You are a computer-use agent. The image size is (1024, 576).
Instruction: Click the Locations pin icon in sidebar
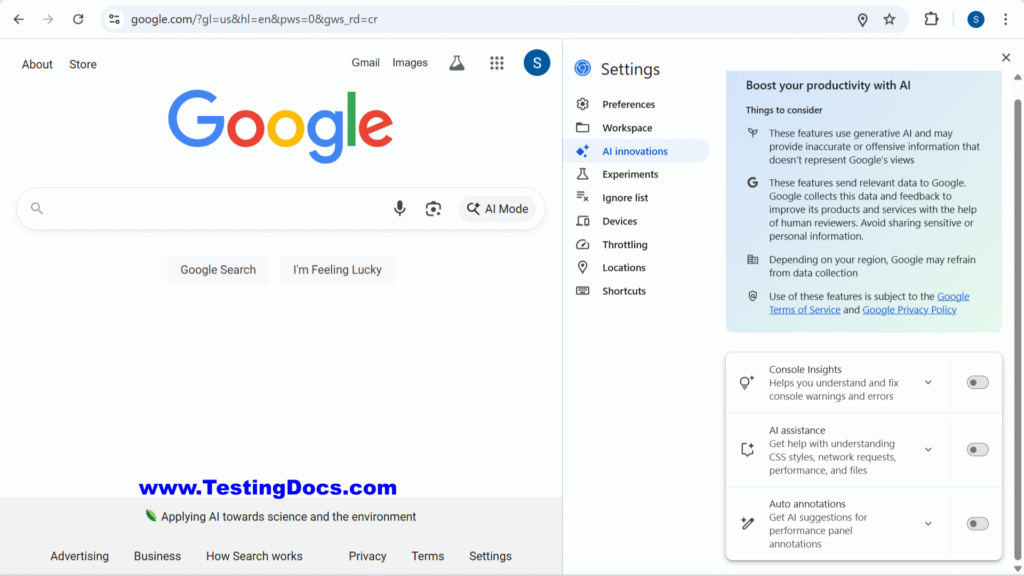583,267
